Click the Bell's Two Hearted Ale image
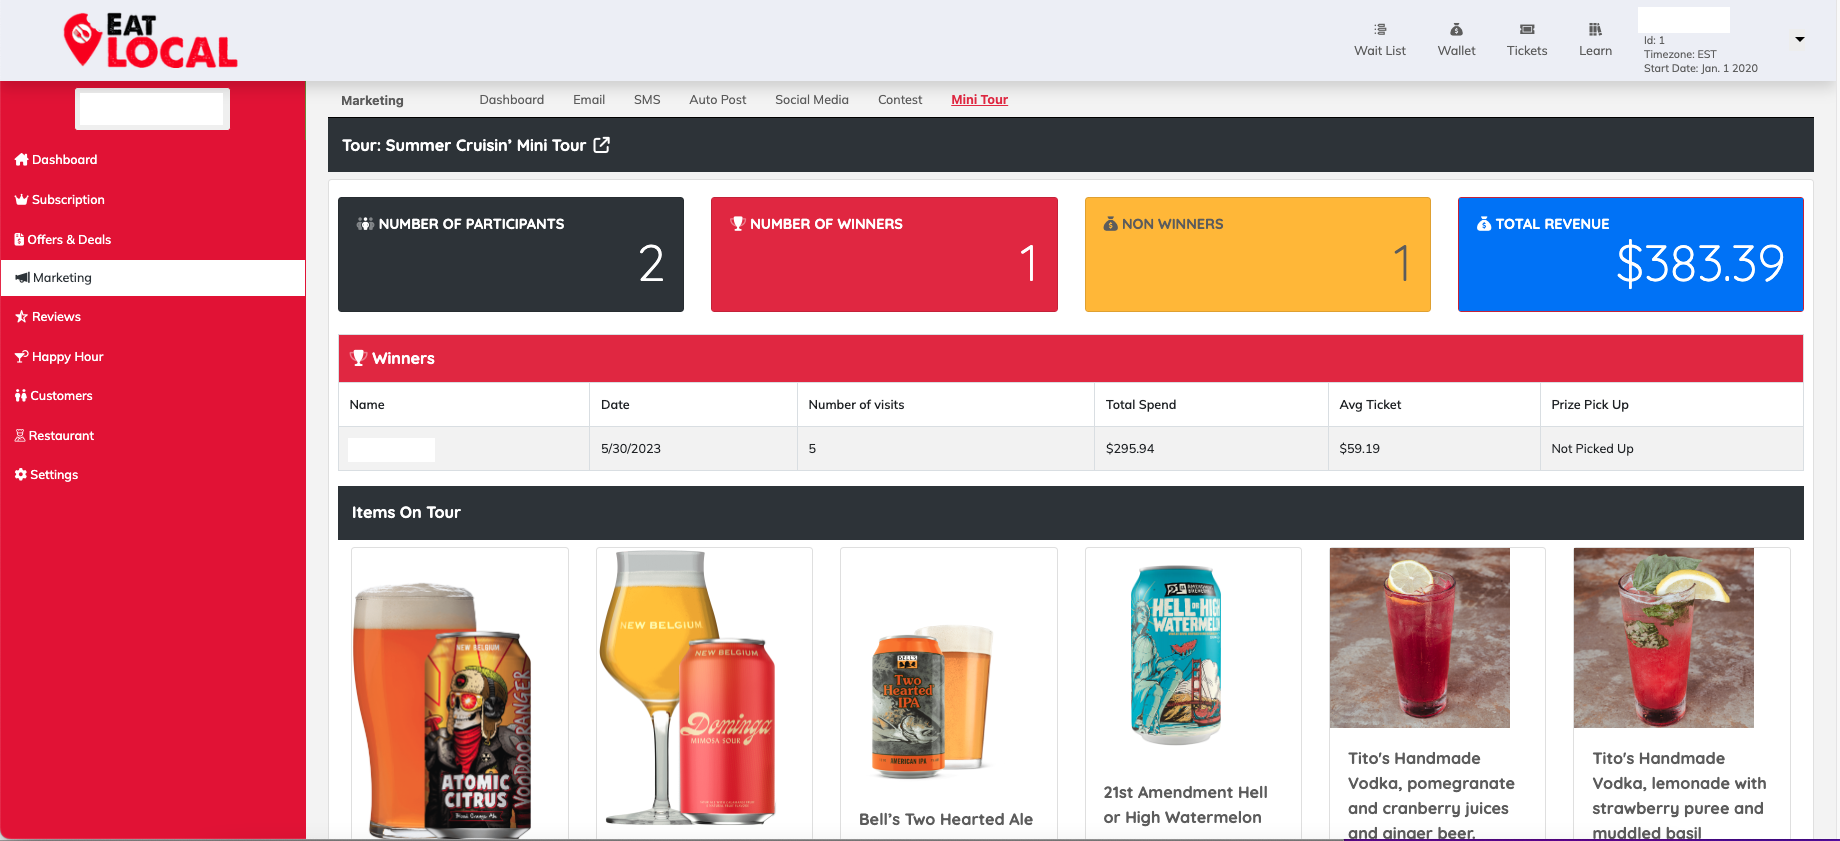The width and height of the screenshot is (1840, 841). 932,703
